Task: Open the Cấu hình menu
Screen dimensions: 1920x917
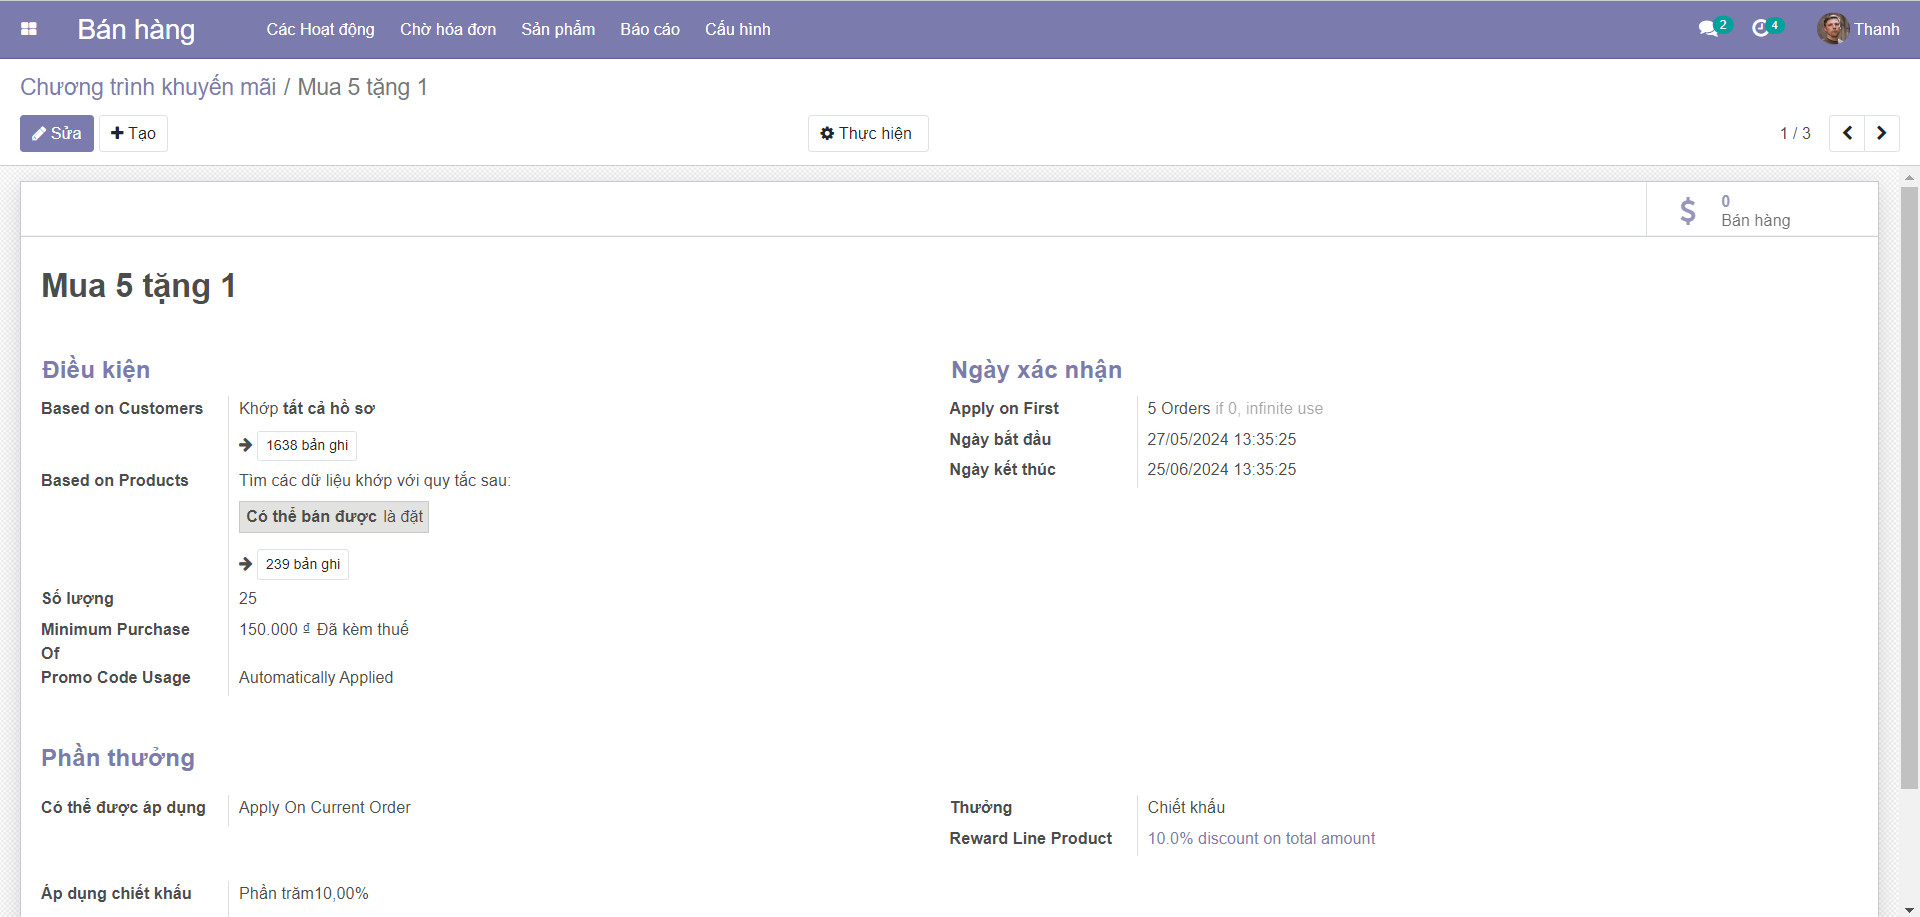Action: pyautogui.click(x=737, y=29)
